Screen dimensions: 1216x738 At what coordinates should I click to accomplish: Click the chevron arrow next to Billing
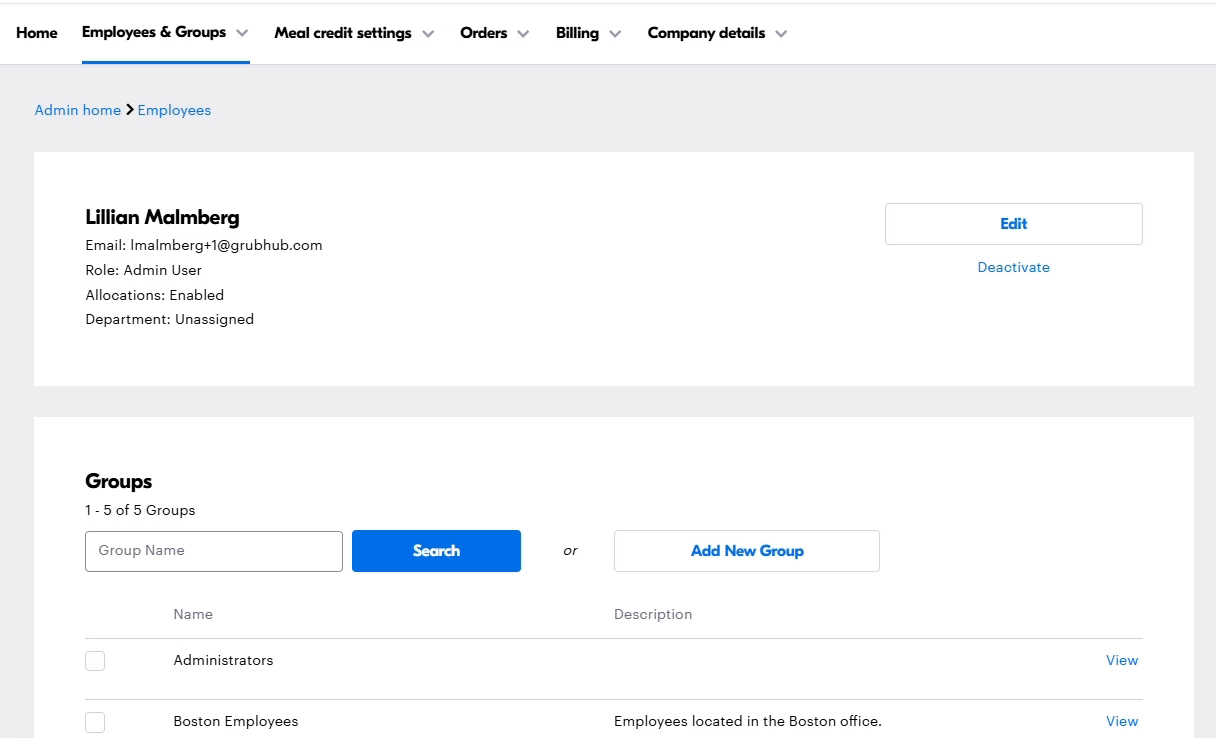click(615, 34)
